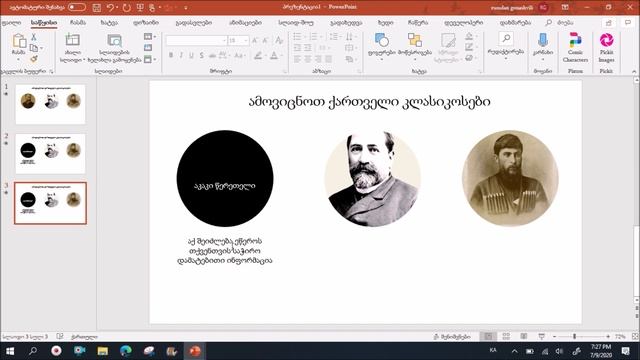
Task: Open the Pickit Images add-in
Action: pos(606,47)
